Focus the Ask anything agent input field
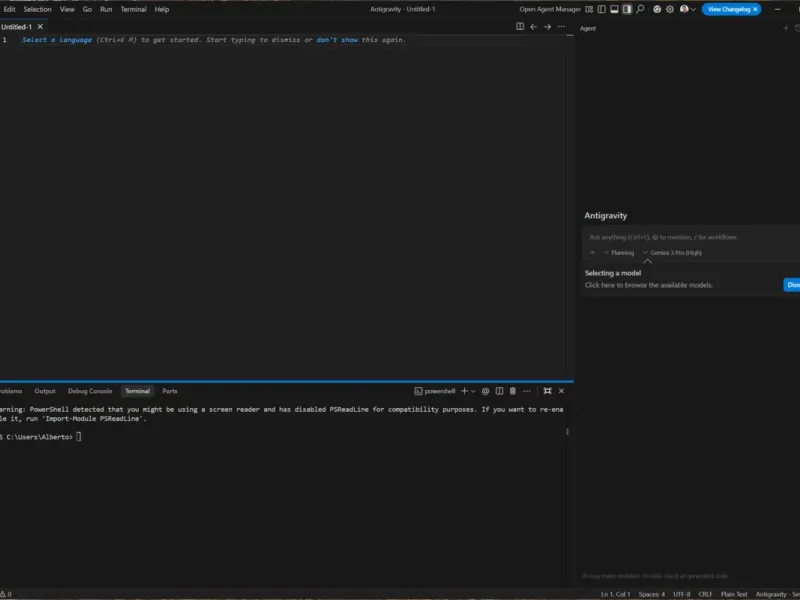The image size is (800, 600). [691, 237]
